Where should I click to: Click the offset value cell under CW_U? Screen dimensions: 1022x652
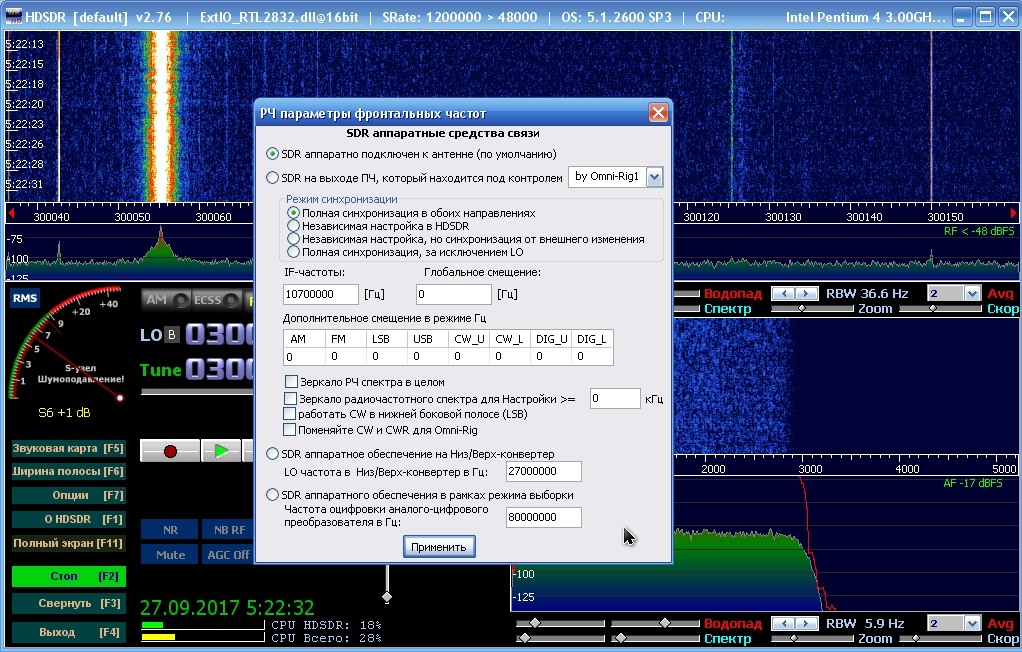tap(467, 356)
